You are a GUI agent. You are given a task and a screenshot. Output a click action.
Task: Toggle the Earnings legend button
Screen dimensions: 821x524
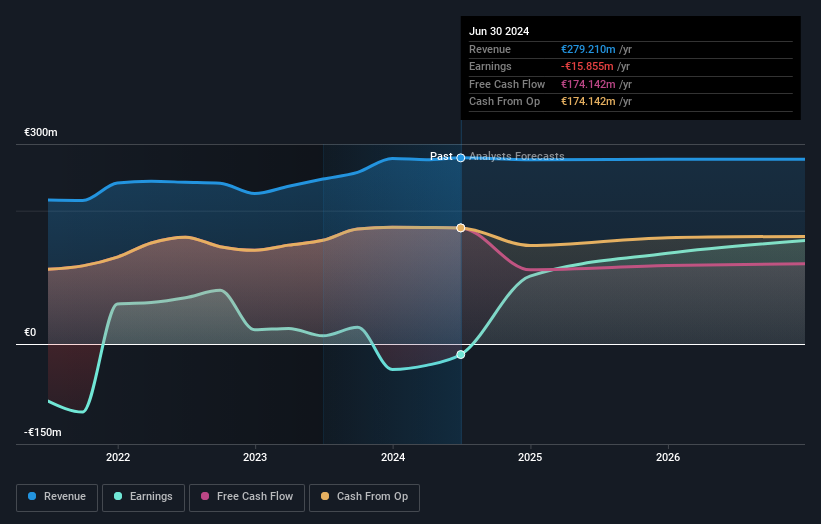(x=143, y=497)
